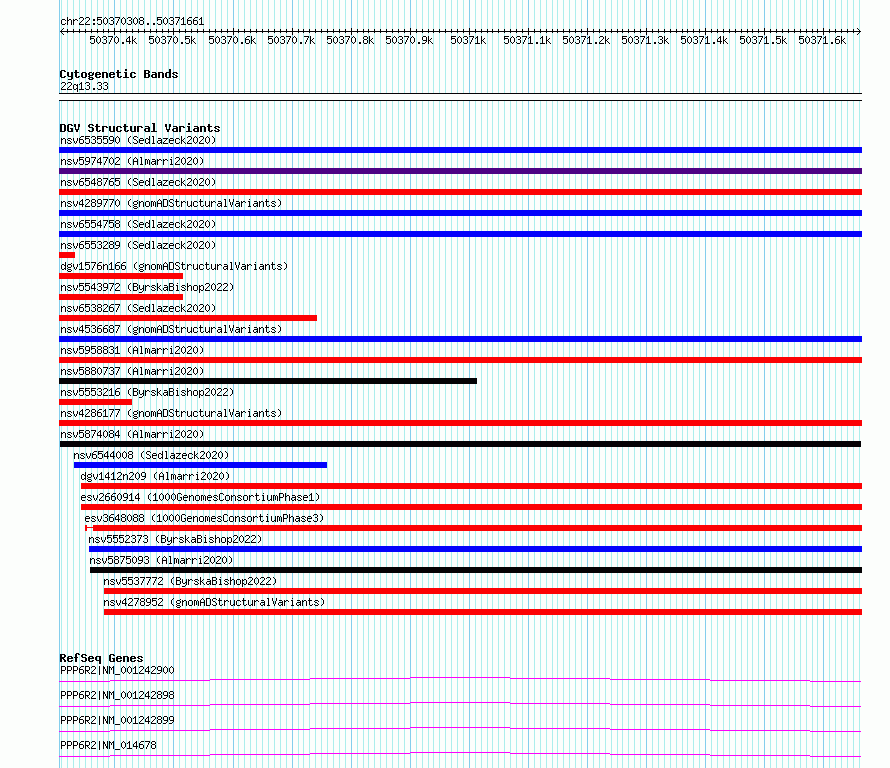
Task: Open the nsv5875093 (Almarri2020) label
Action: pos(161,560)
